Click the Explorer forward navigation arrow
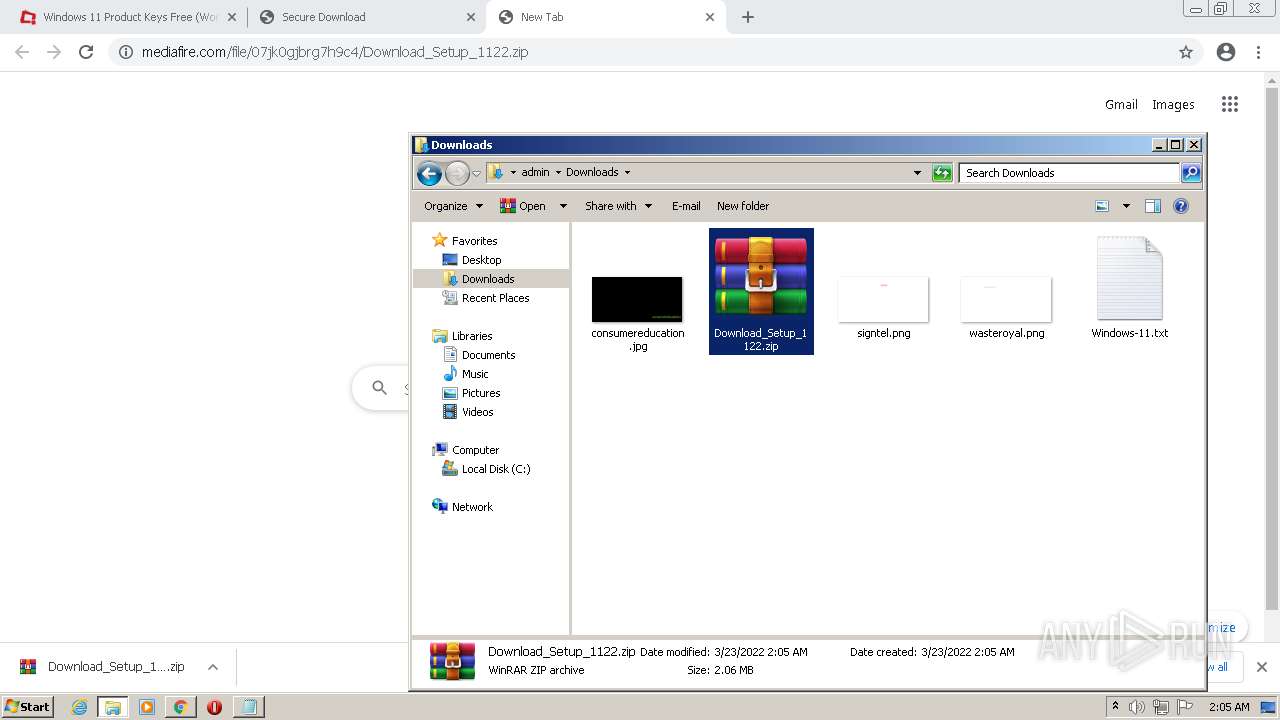The image size is (1280, 720). (457, 173)
